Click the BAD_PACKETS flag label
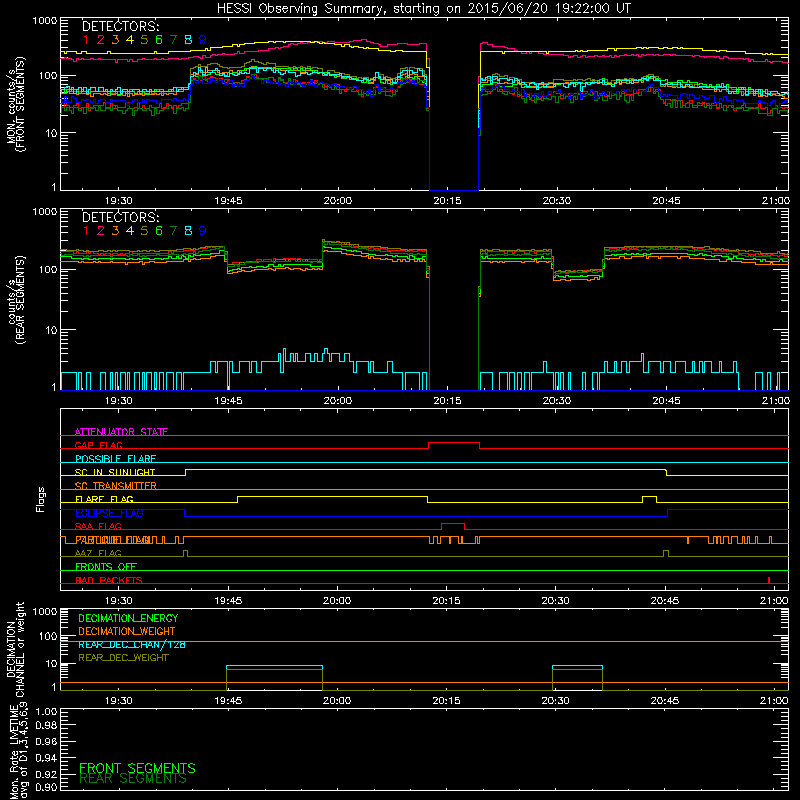This screenshot has width=800, height=800. point(109,580)
